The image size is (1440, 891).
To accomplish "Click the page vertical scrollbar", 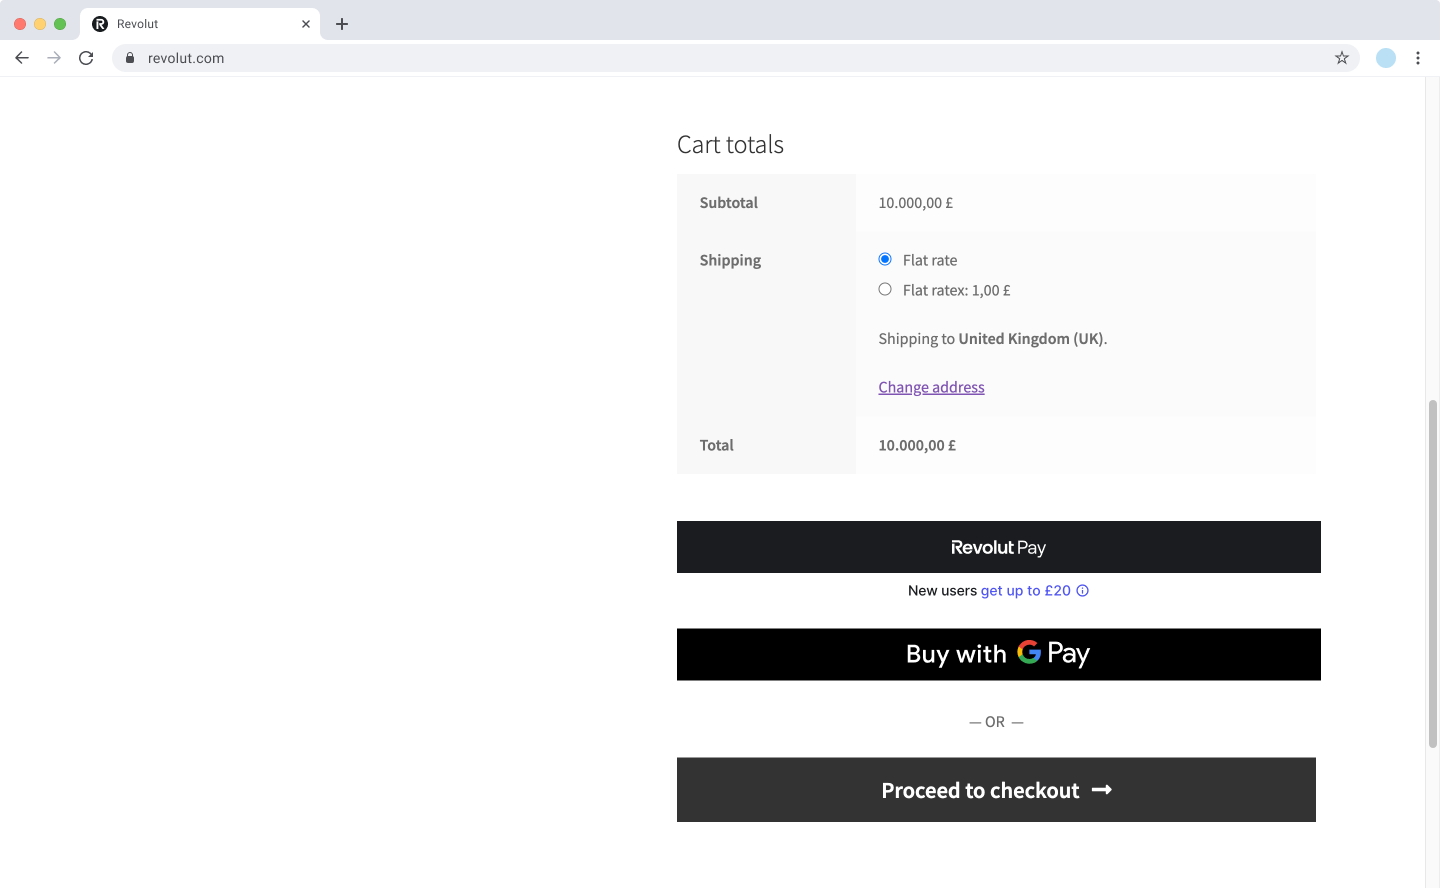I will (x=1432, y=574).
